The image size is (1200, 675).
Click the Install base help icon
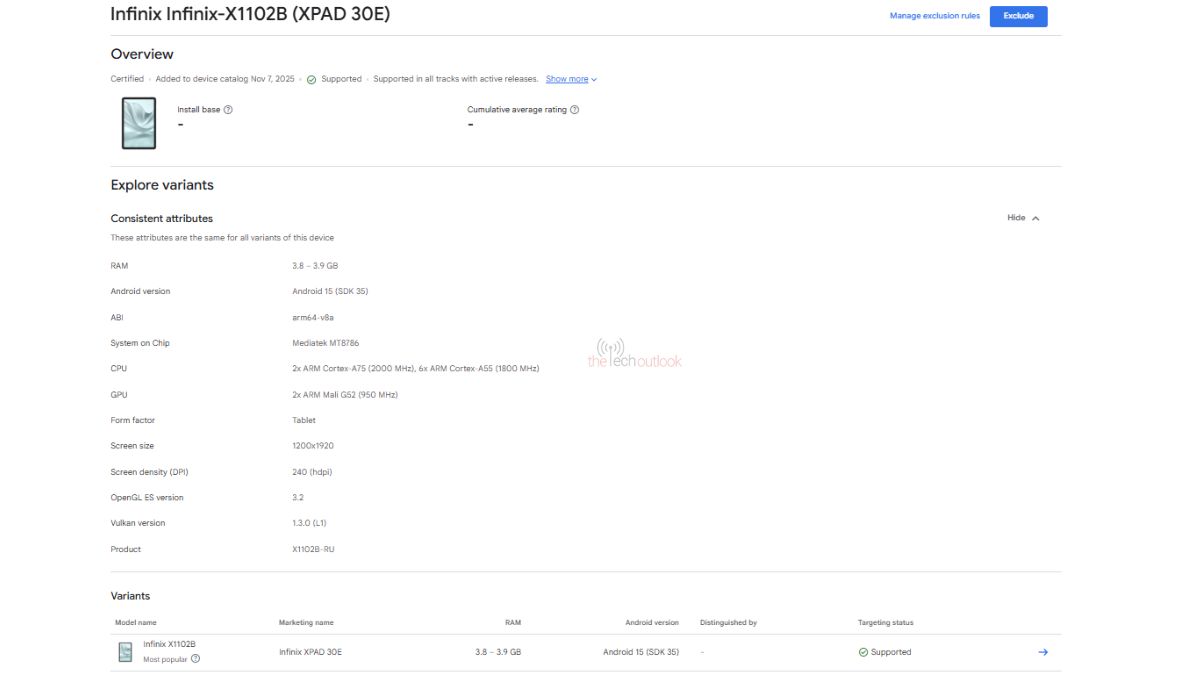(x=229, y=110)
